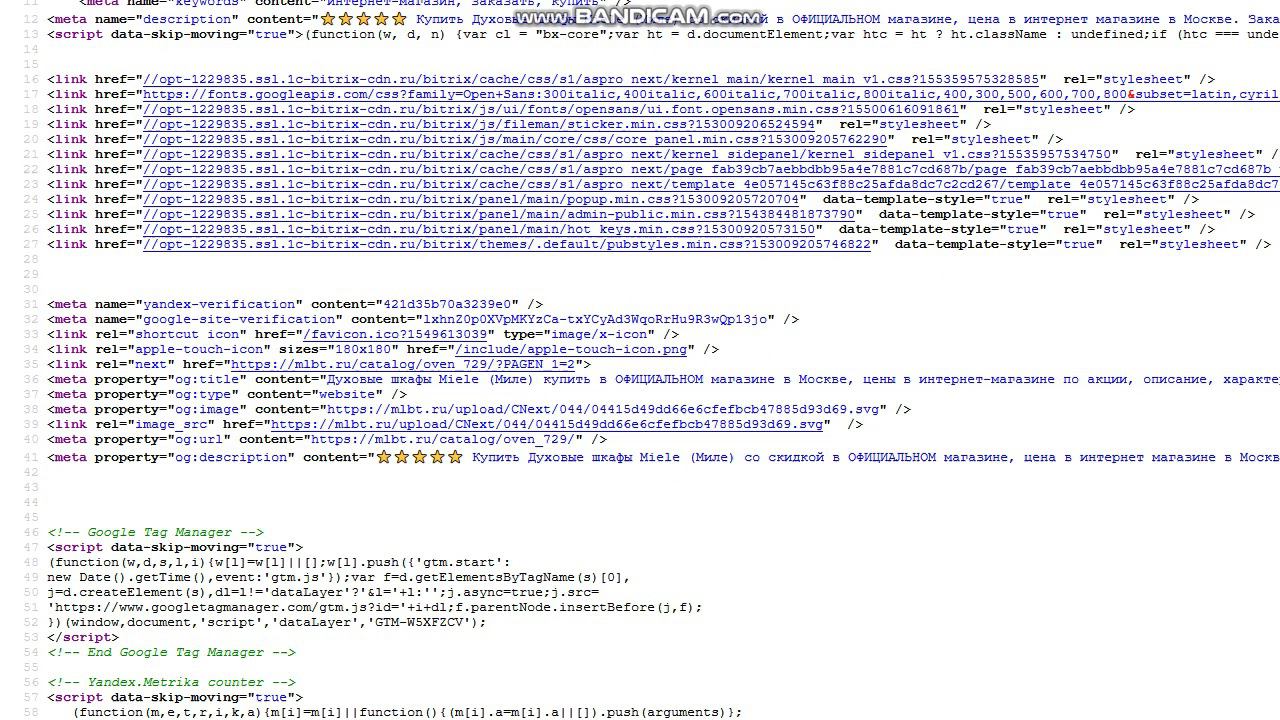Follow the page_fab39cb7 stylesheet link
The height and width of the screenshot is (720, 1280).
711,169
